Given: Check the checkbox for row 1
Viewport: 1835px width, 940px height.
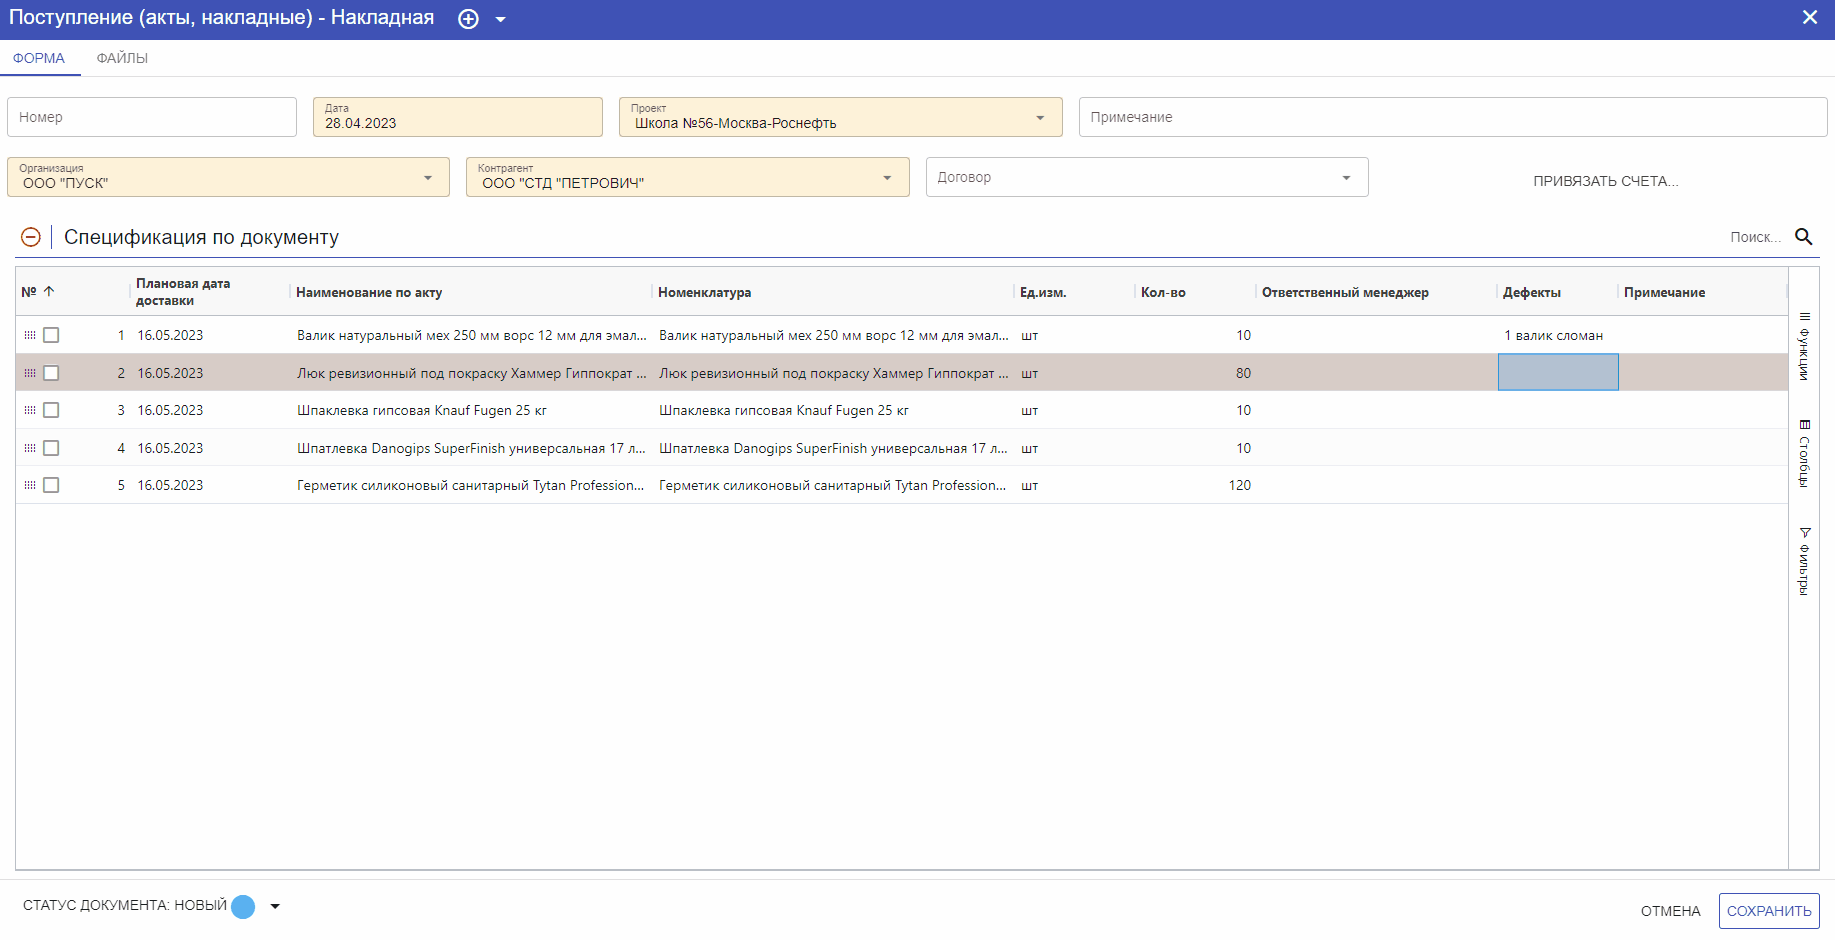Looking at the screenshot, I should click(51, 335).
